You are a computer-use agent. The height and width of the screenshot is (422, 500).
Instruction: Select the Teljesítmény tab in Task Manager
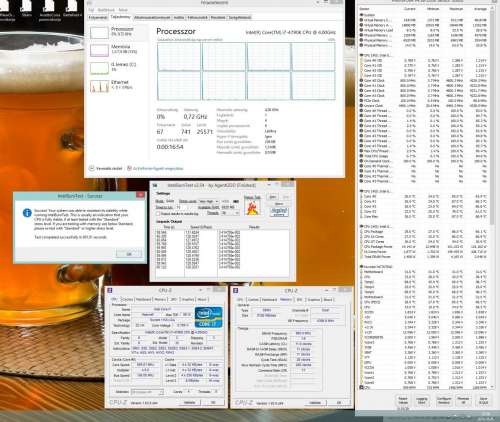(120, 17)
